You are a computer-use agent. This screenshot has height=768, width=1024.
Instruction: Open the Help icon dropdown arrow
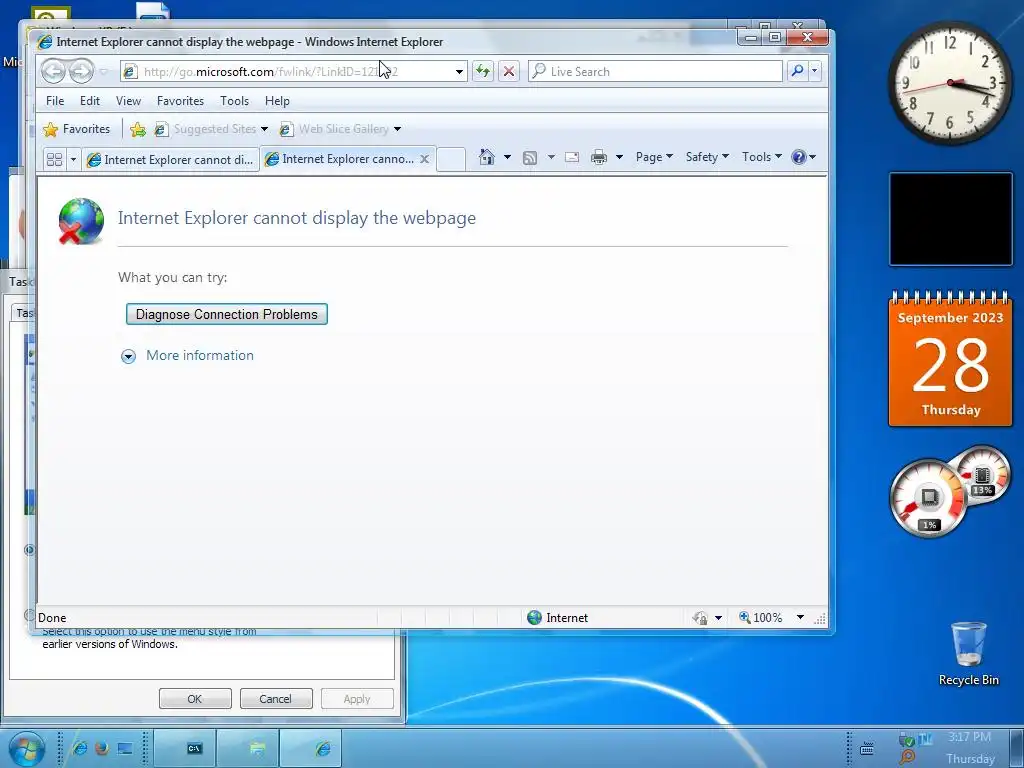tap(812, 157)
